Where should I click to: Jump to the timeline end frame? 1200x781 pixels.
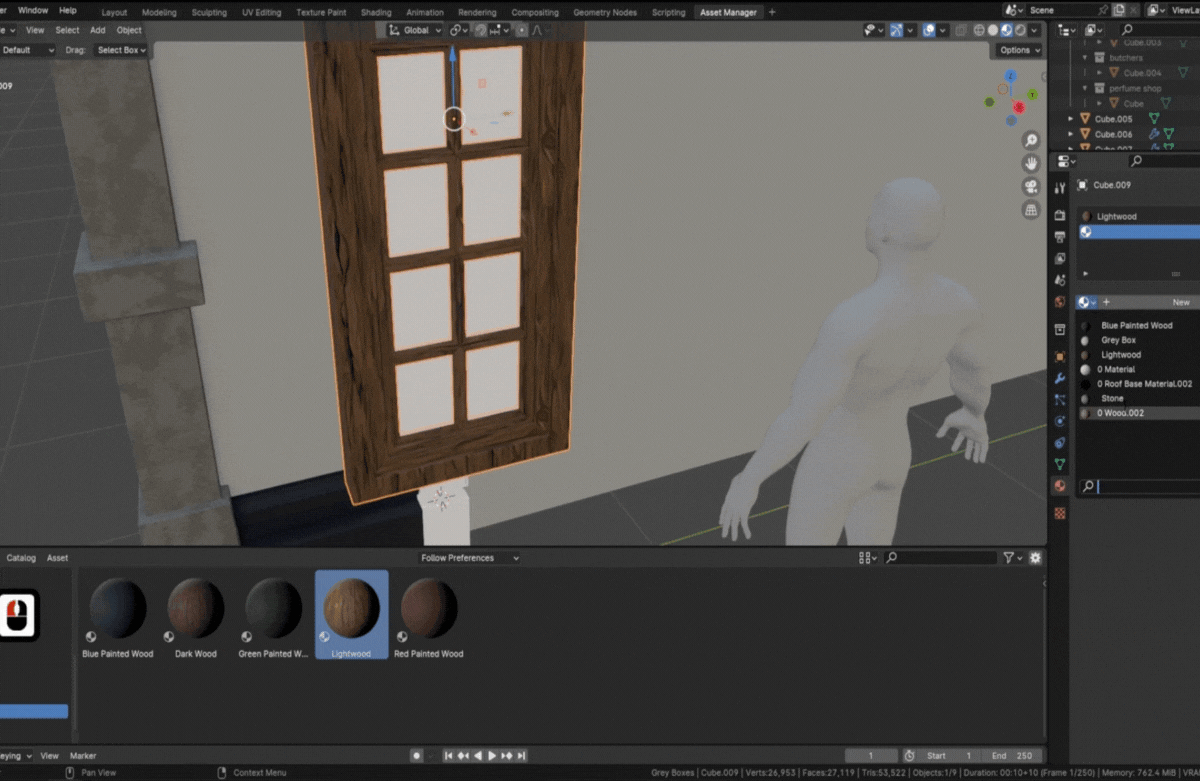pos(521,756)
